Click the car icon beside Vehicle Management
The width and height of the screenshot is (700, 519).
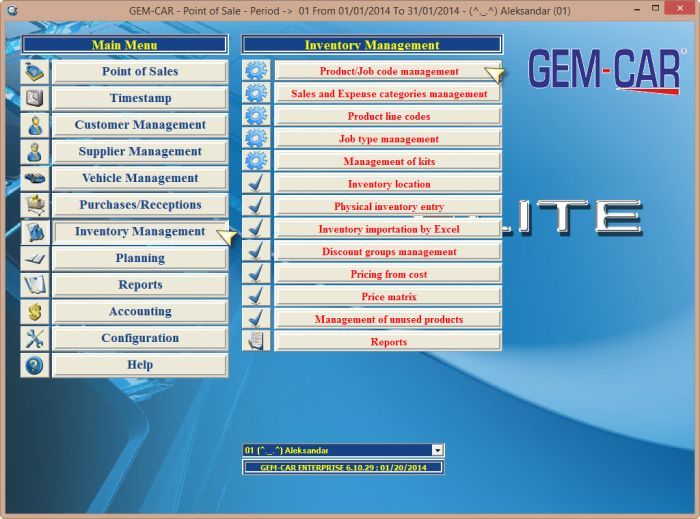[35, 178]
